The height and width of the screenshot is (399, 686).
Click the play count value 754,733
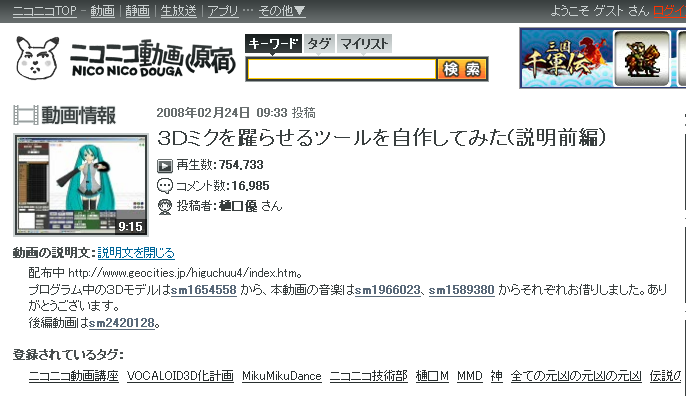tap(241, 165)
